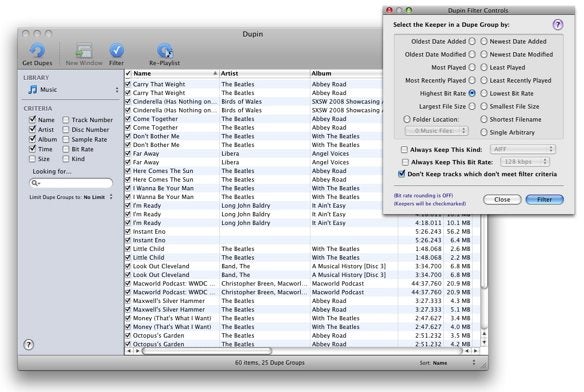Screen dimensions: 584x392
Task: Click the Filter button in Filter Controls
Action: tap(545, 199)
